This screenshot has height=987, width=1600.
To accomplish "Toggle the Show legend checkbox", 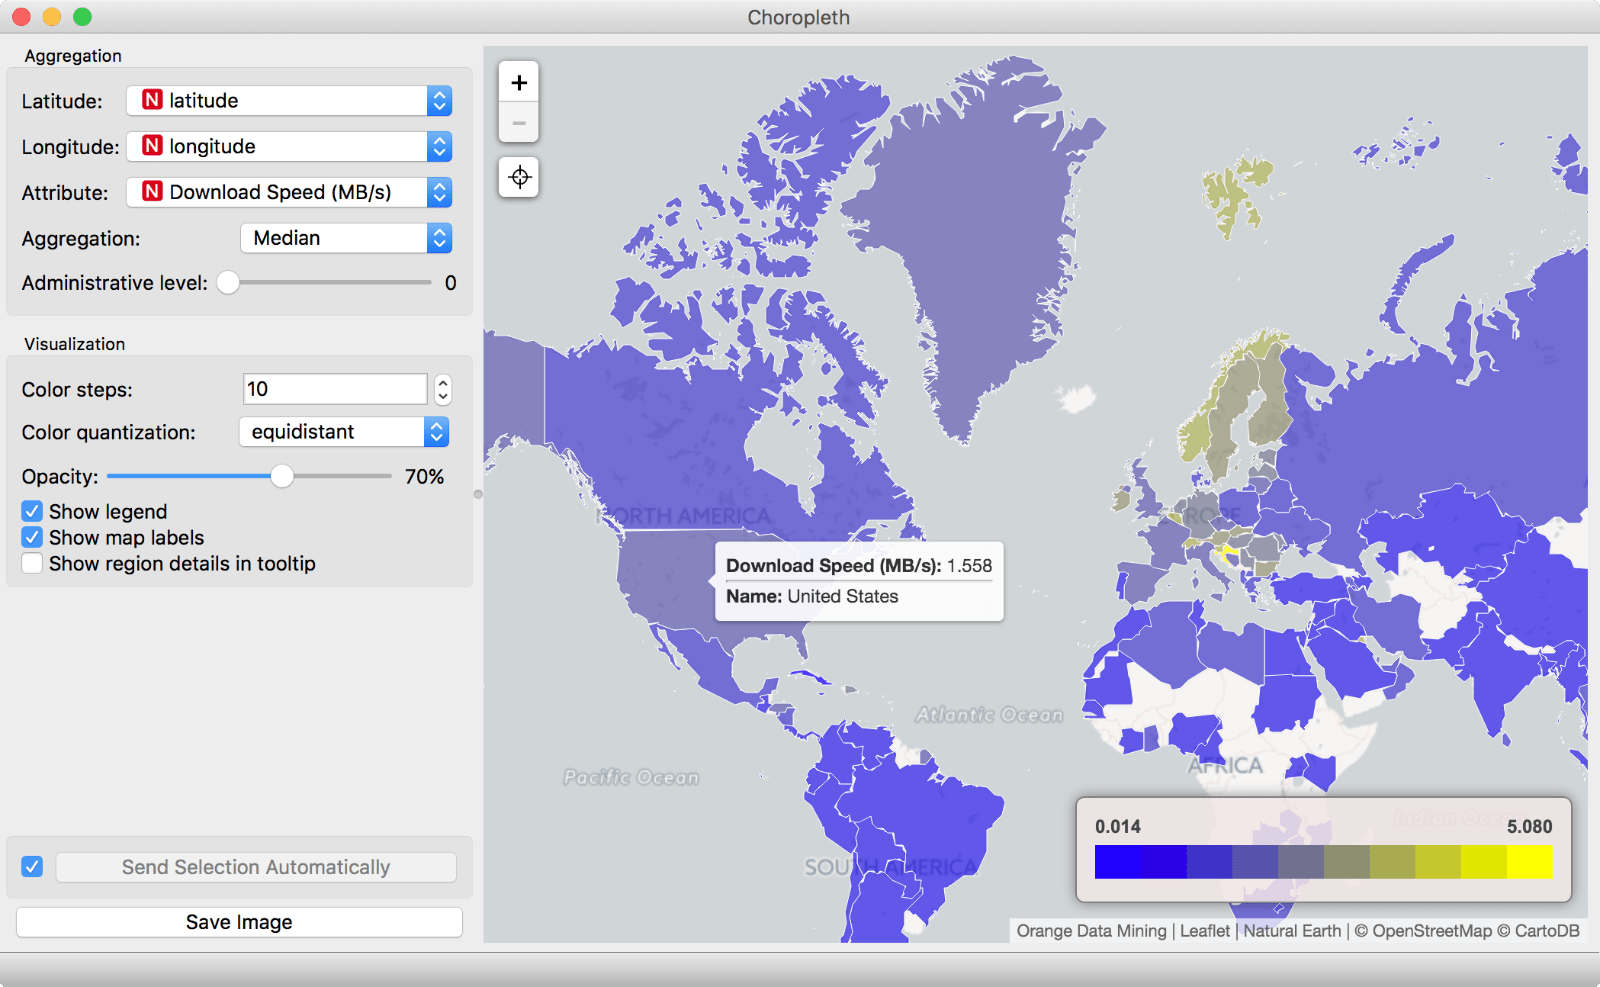I will 32,511.
